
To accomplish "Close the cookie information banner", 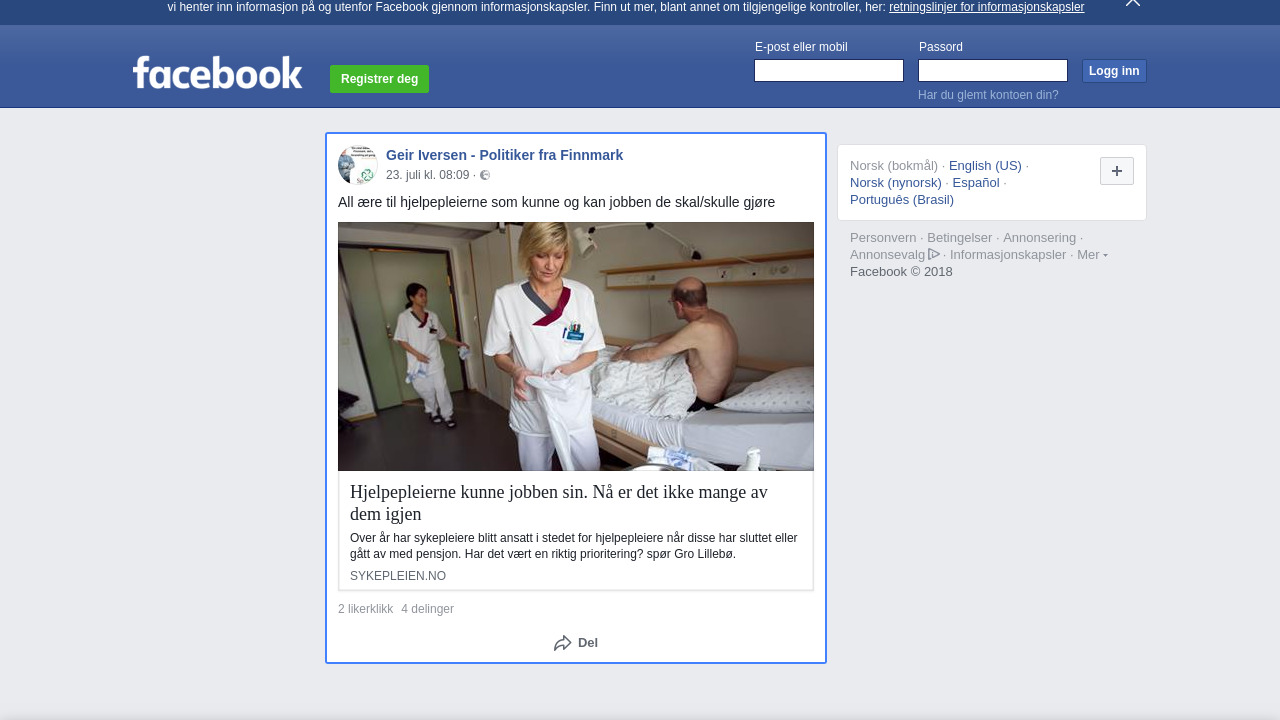I will point(1133,3).
